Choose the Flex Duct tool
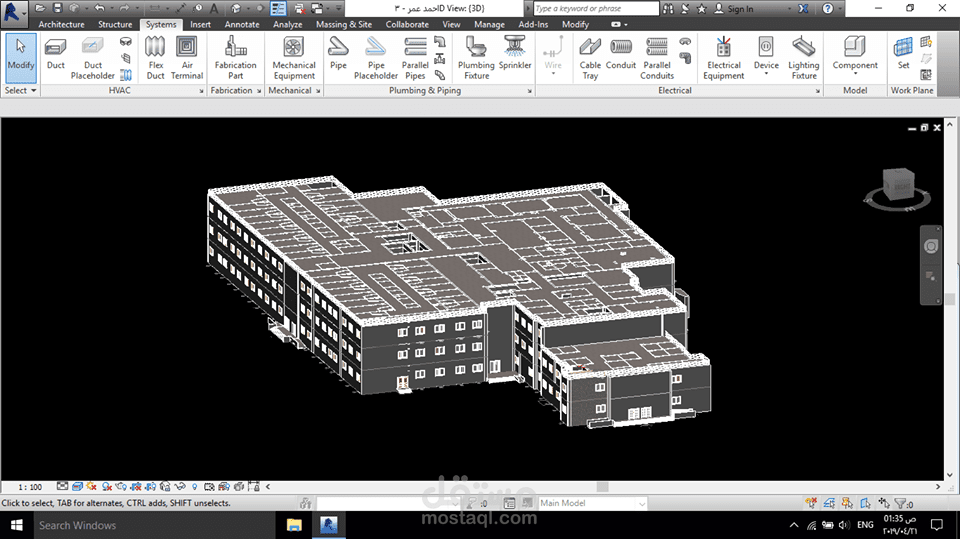 tap(156, 58)
